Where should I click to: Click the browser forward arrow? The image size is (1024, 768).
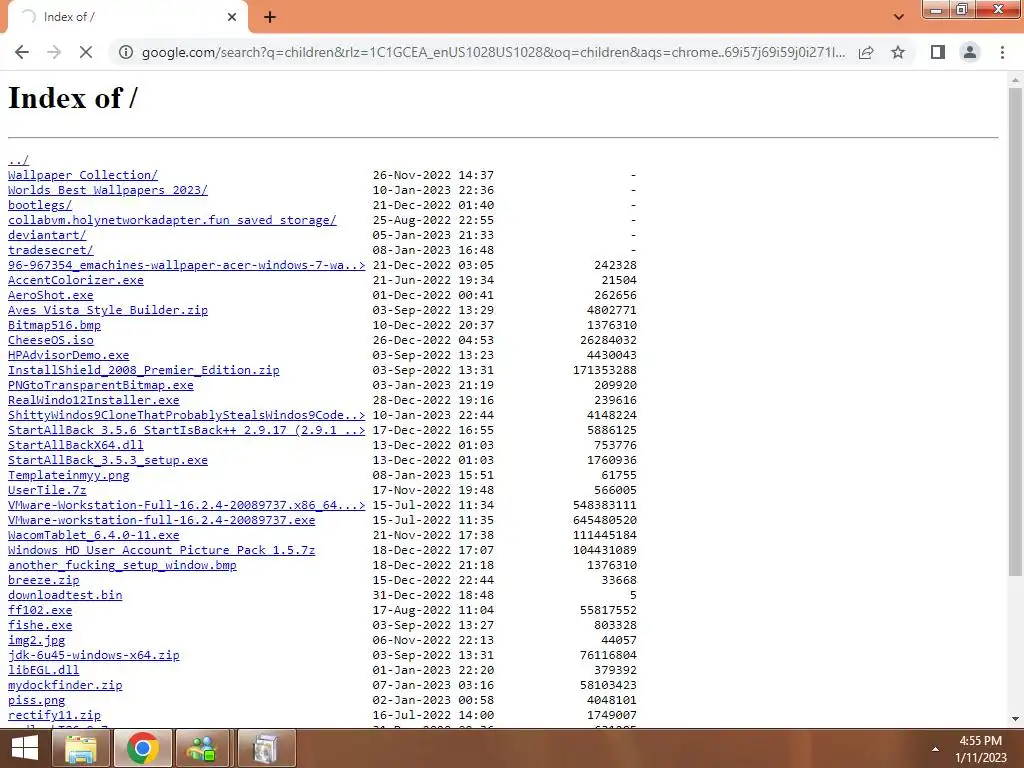(54, 52)
